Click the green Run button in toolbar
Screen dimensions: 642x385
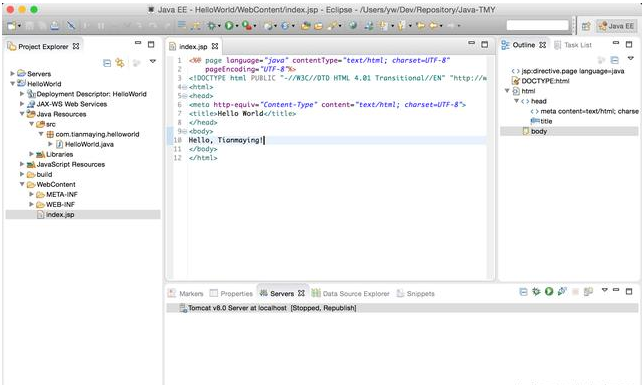pyautogui.click(x=229, y=26)
